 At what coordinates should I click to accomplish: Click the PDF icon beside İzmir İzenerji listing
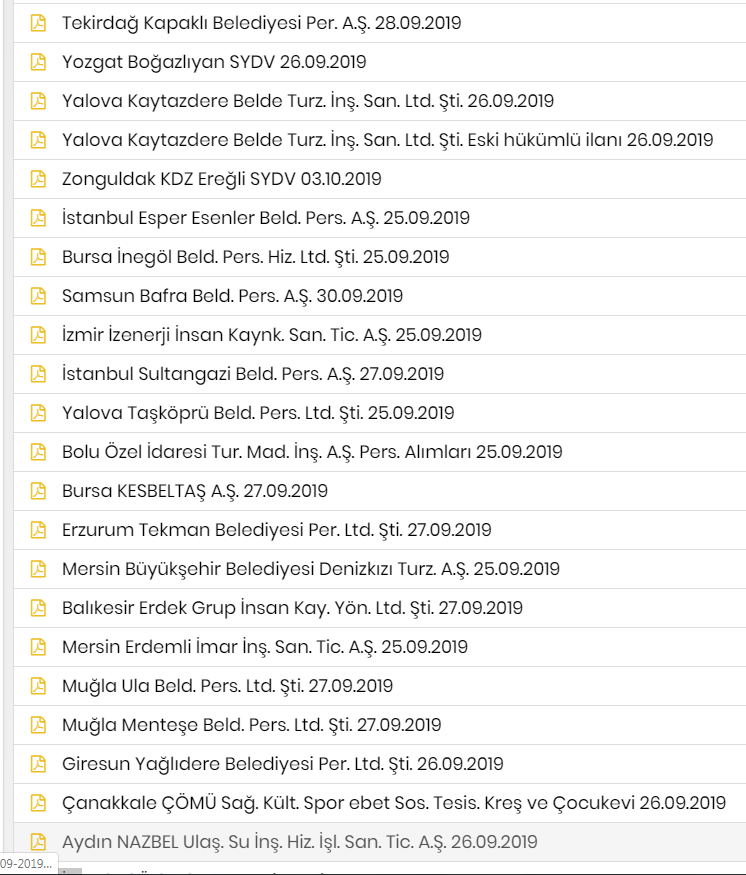click(x=38, y=335)
